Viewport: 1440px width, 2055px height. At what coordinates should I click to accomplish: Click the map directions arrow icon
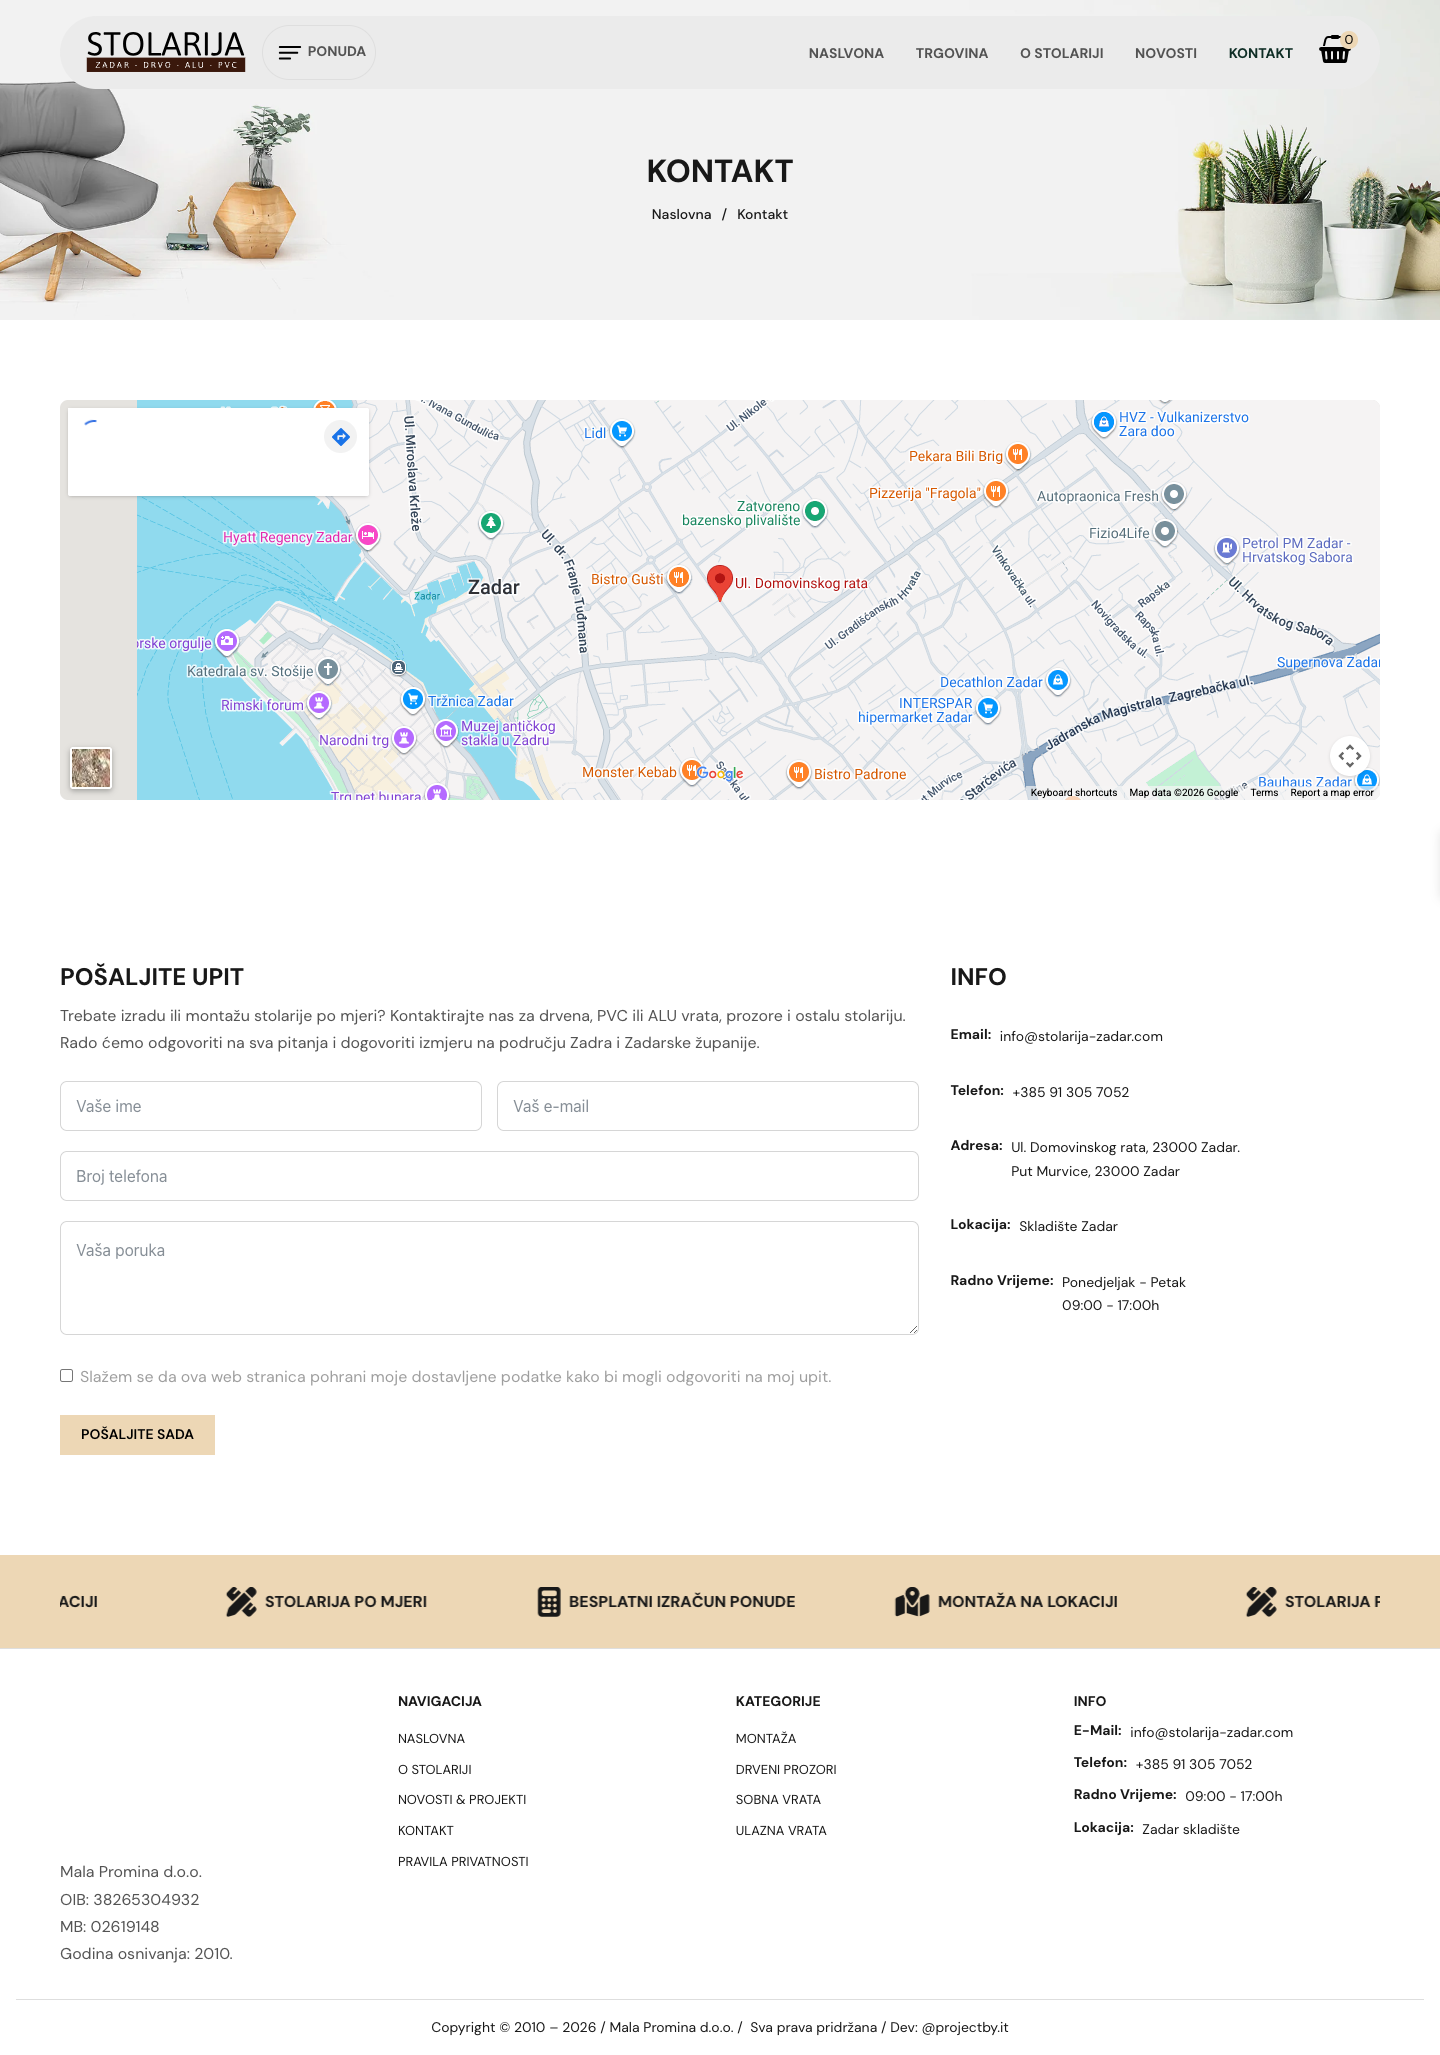coord(341,437)
